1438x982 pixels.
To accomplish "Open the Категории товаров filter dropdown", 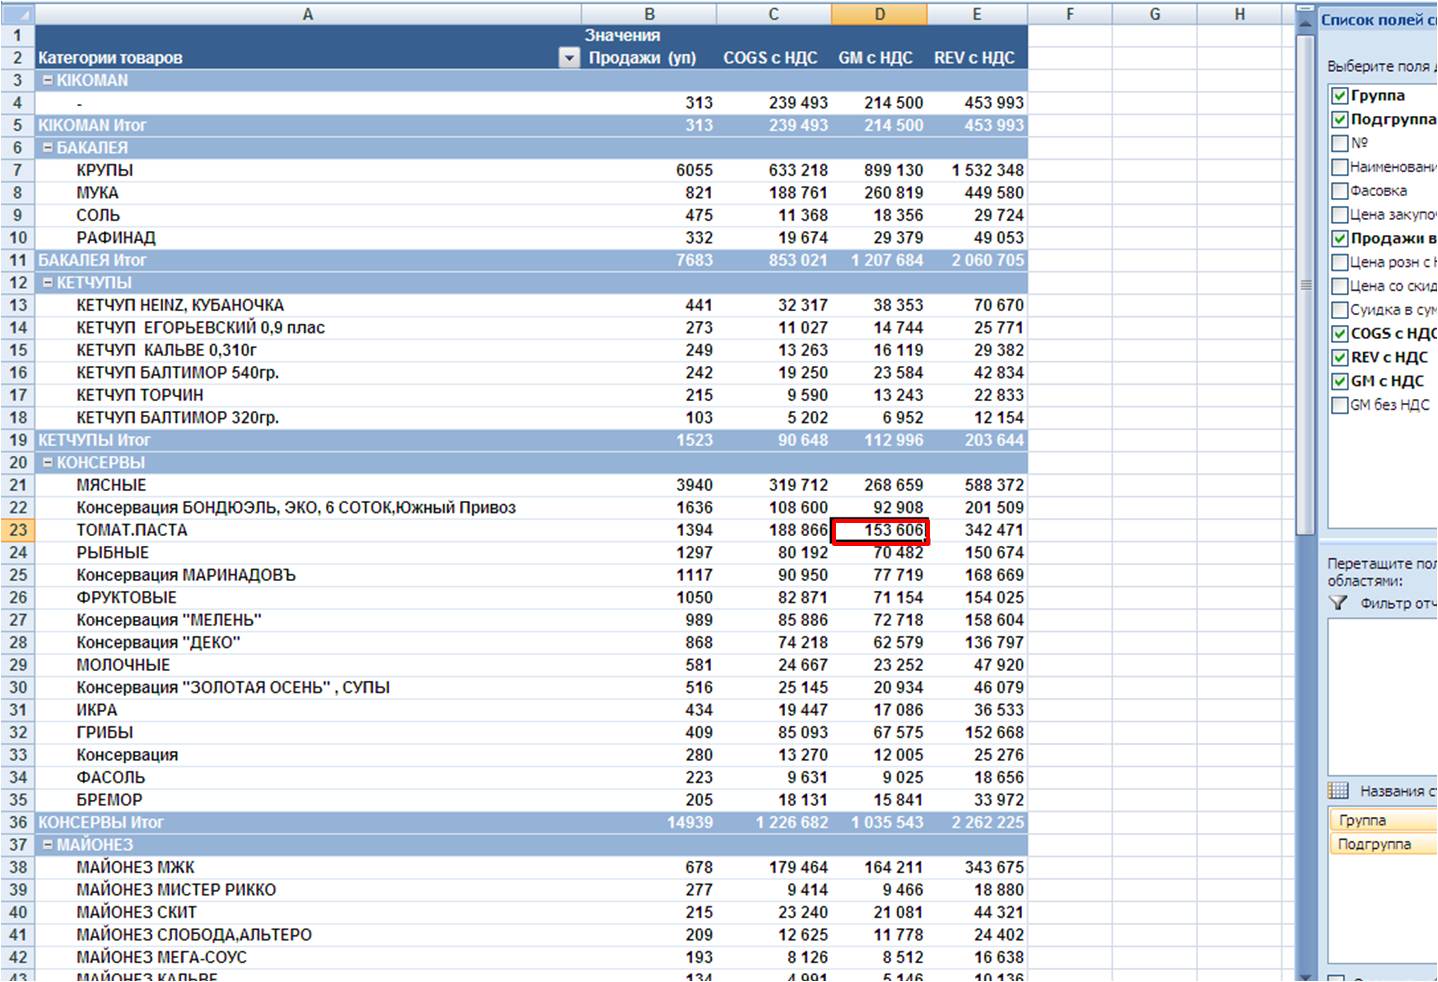I will [569, 58].
